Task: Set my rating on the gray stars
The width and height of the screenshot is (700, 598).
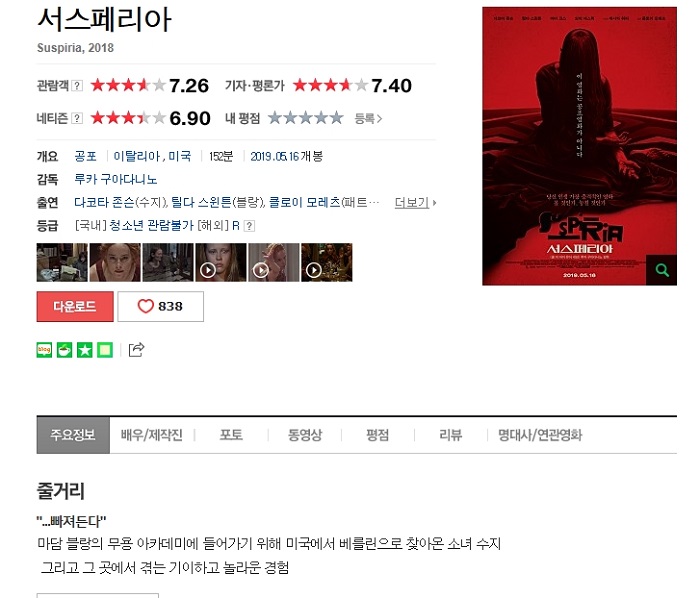Action: (306, 118)
